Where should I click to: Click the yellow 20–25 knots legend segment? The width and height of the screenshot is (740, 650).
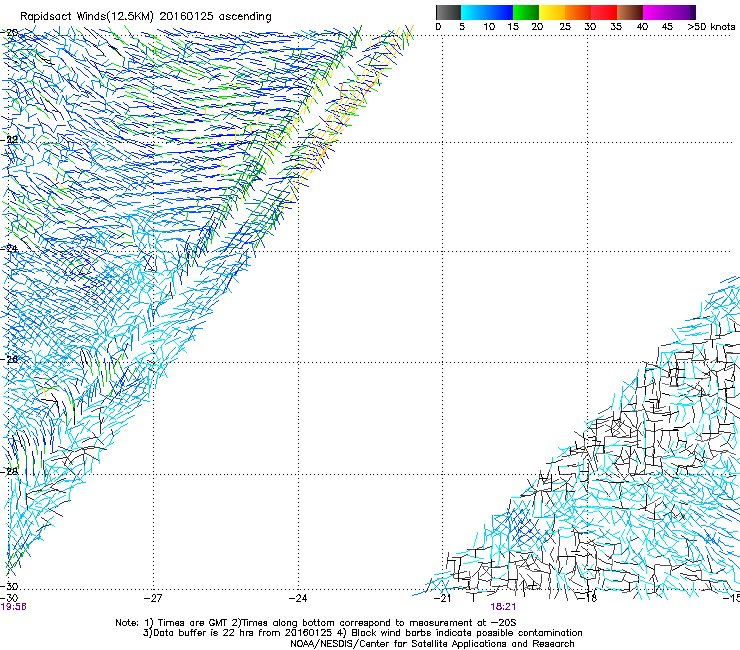click(x=552, y=12)
